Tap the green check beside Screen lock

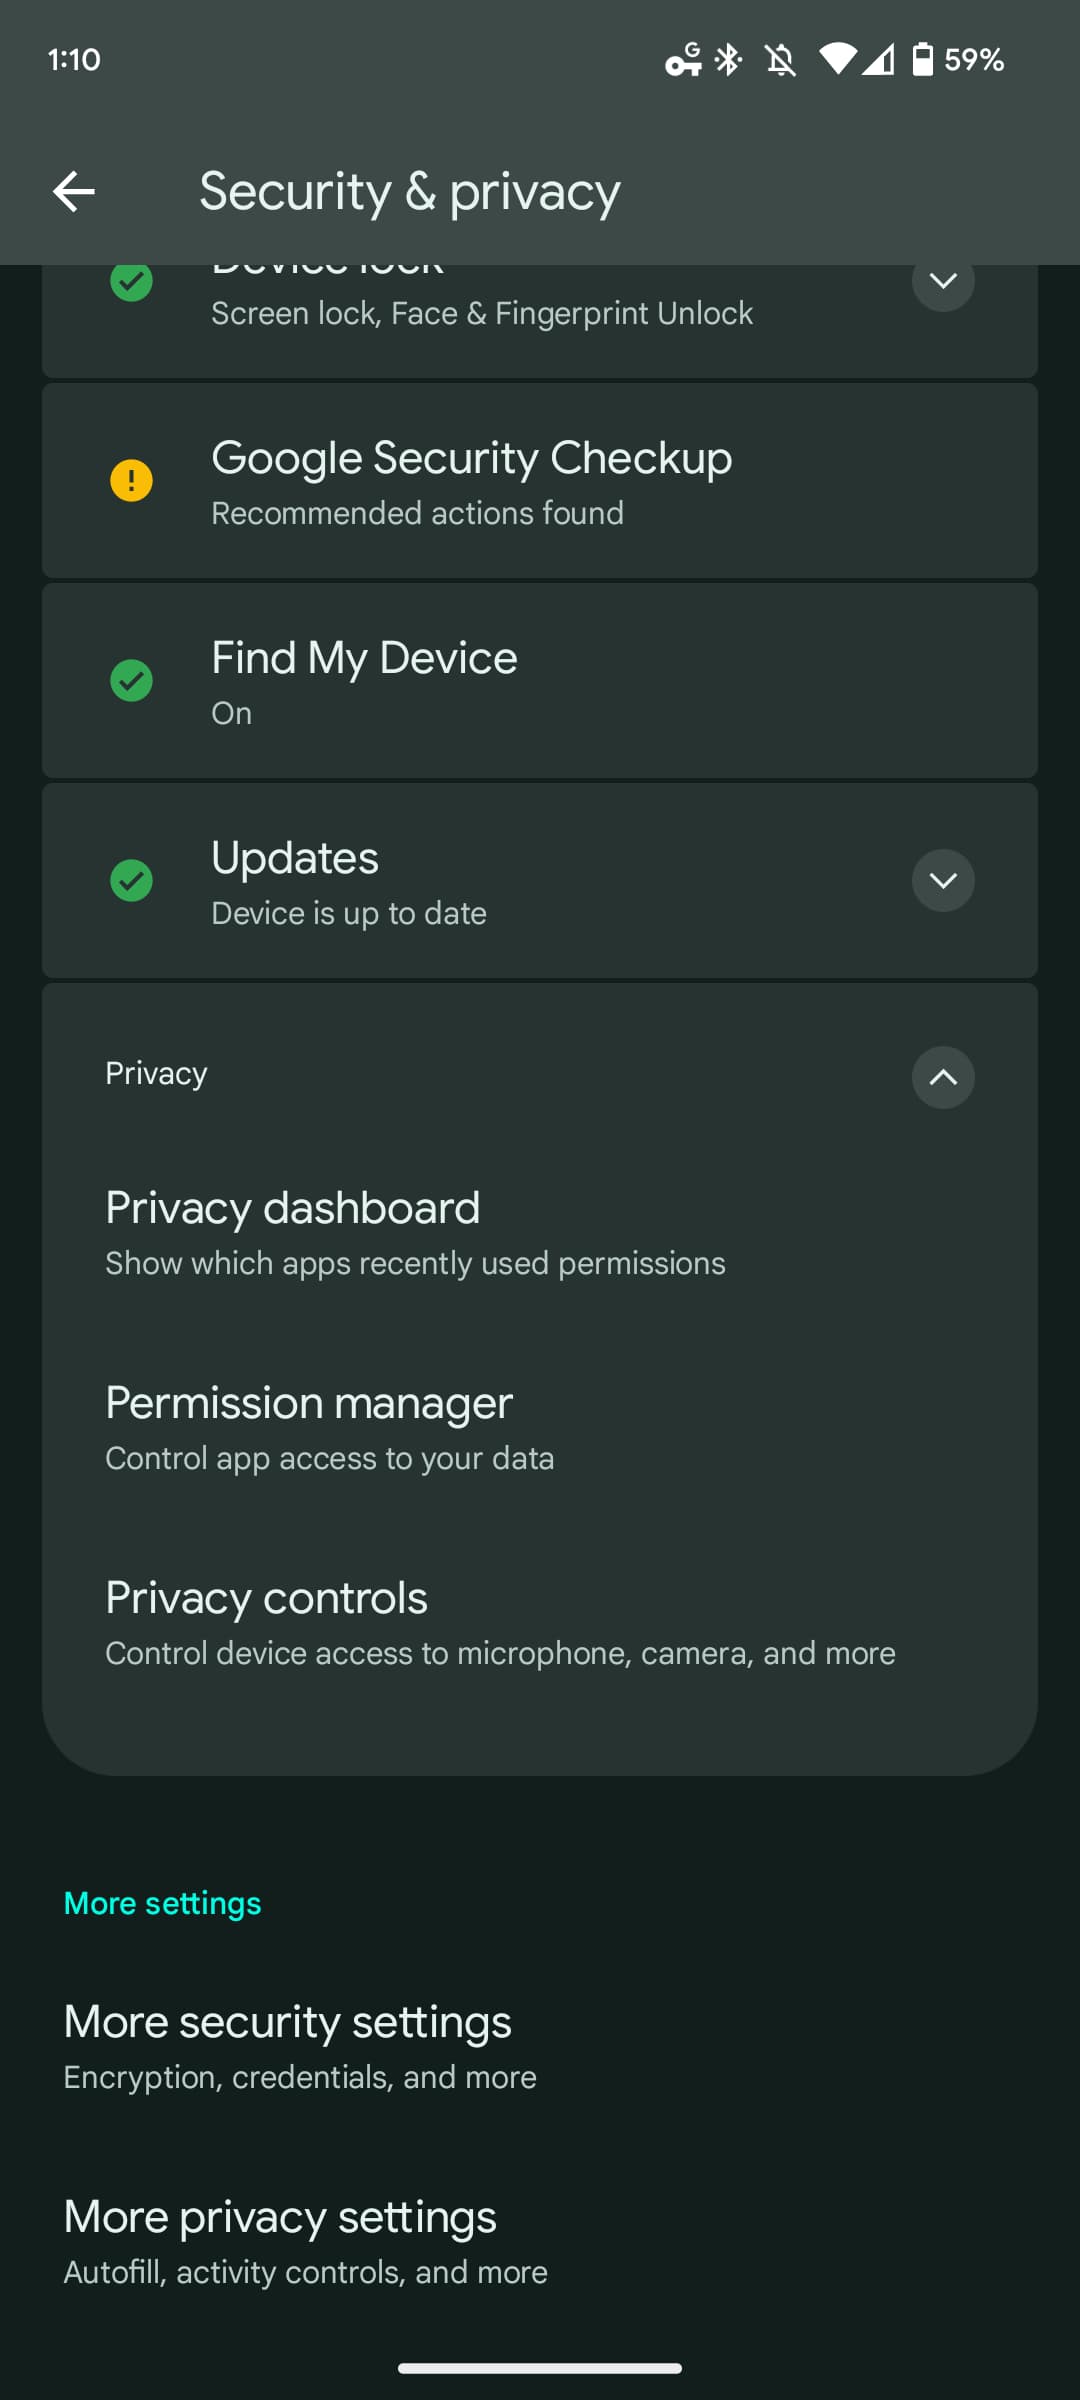[131, 283]
